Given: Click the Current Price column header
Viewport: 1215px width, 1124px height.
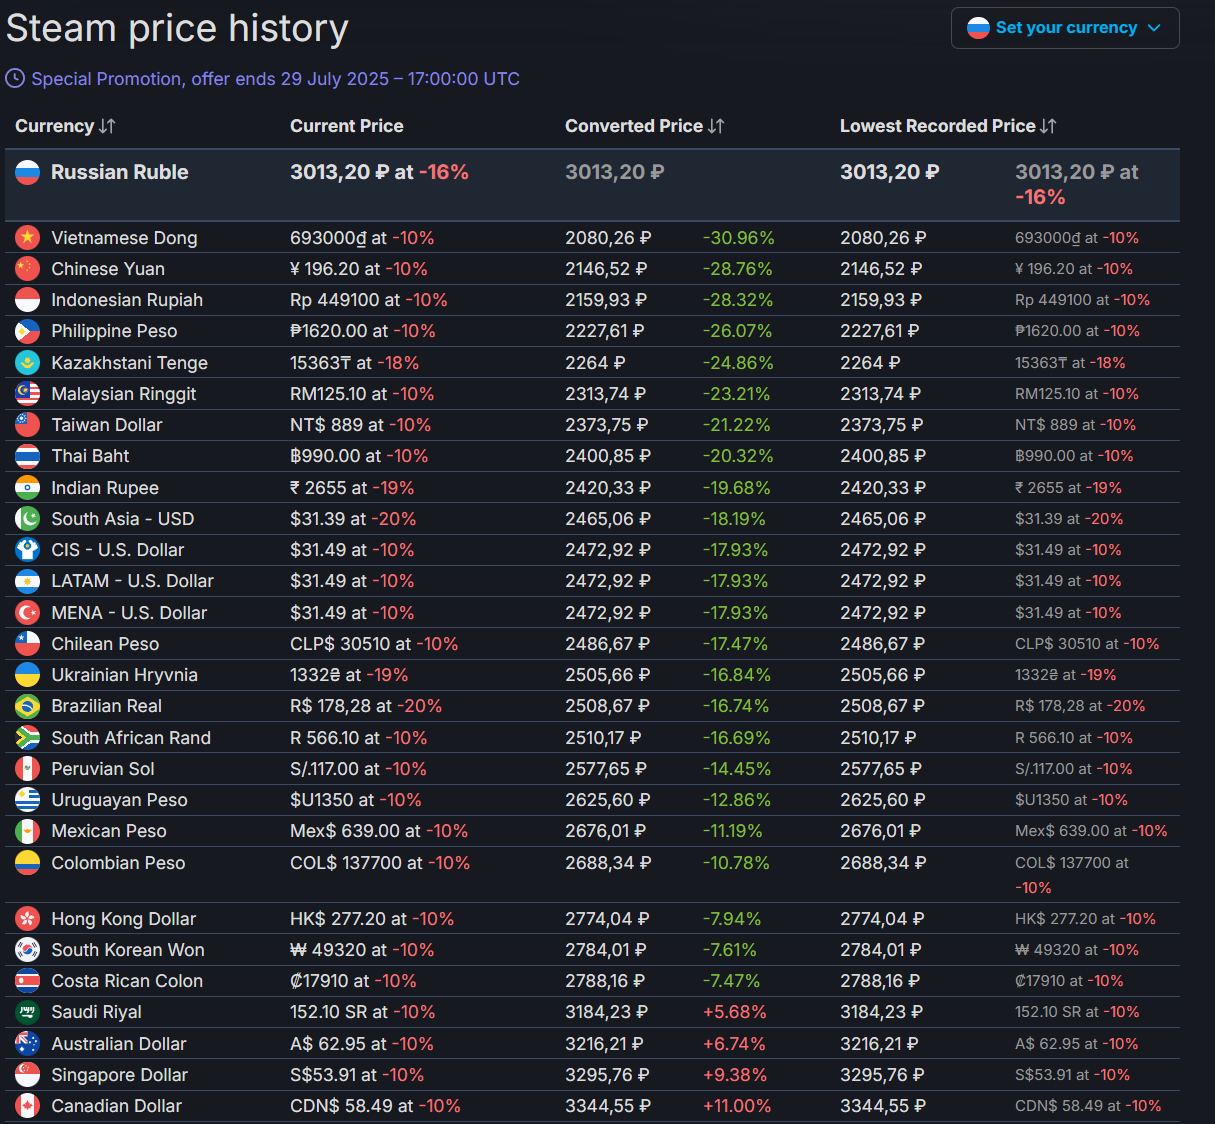Looking at the screenshot, I should click(x=347, y=126).
